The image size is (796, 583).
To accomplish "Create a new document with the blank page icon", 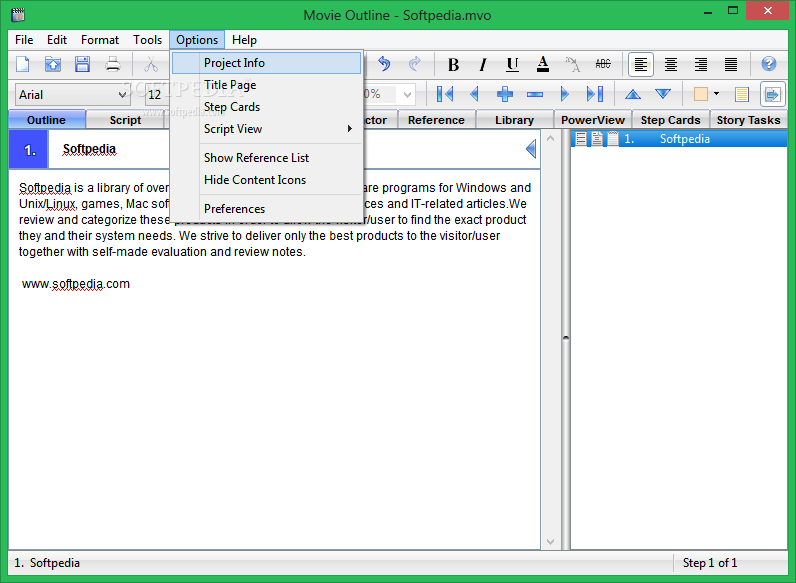I will tap(23, 64).
